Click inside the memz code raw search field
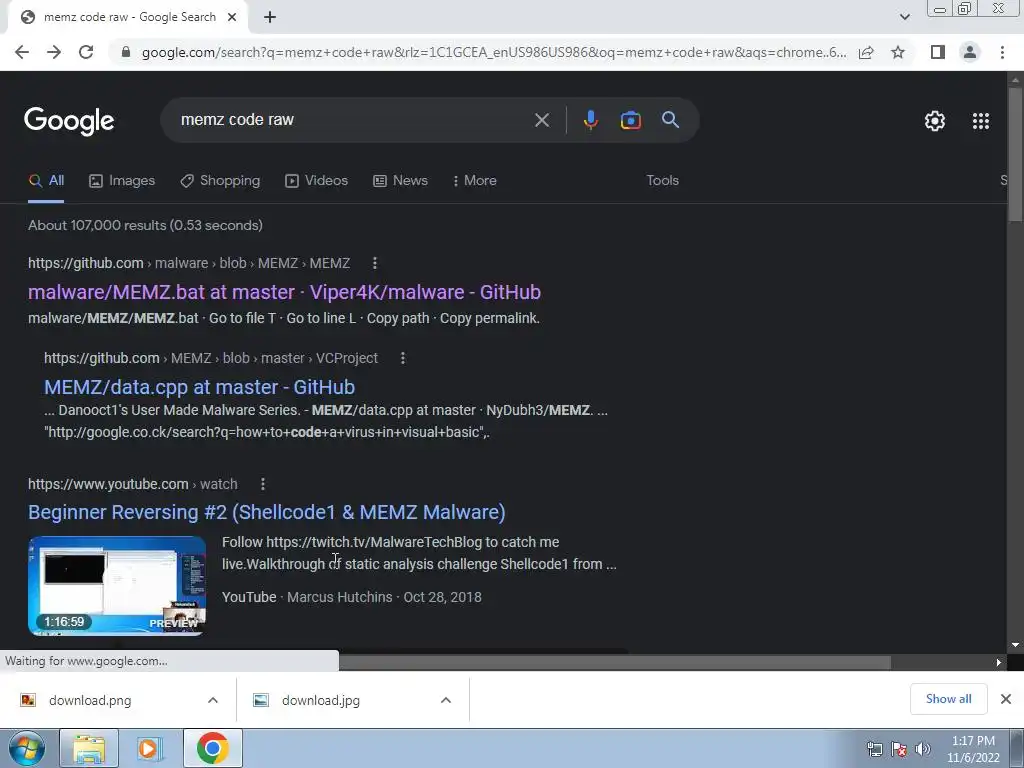The image size is (1024, 768). [x=353, y=120]
